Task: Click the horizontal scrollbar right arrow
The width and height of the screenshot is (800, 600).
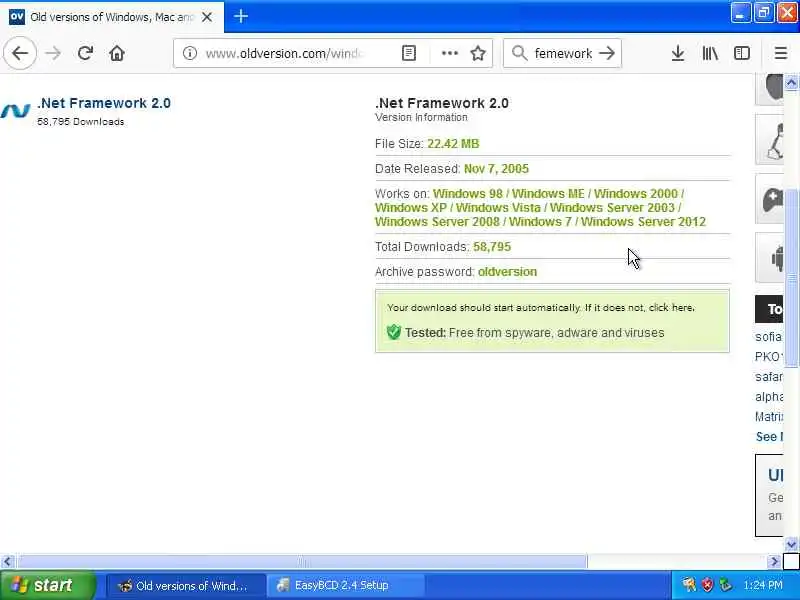Action: (x=774, y=562)
